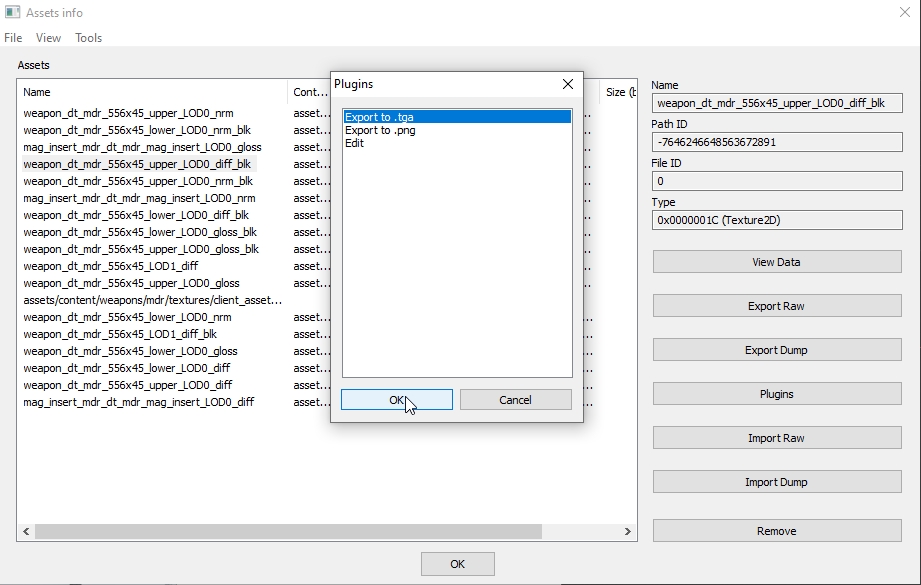The height and width of the screenshot is (585, 921).
Task: Select the Export to .png plugin
Action: [380, 130]
